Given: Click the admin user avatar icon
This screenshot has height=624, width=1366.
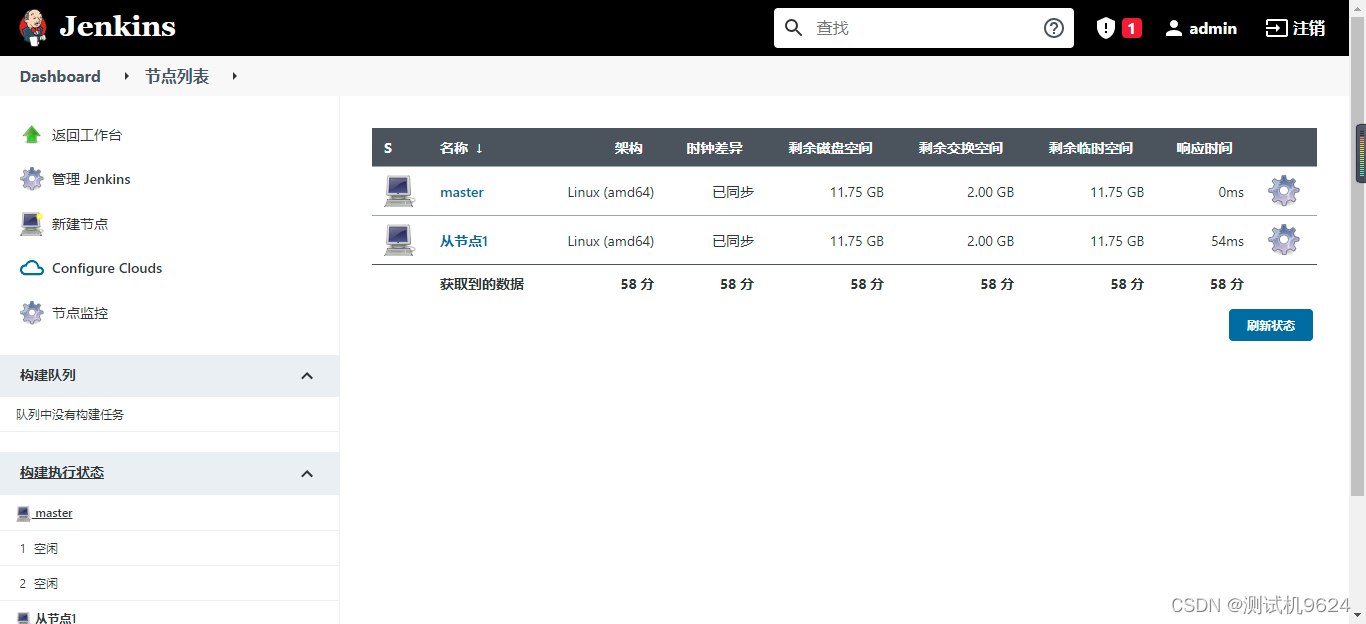Looking at the screenshot, I should click(1174, 28).
